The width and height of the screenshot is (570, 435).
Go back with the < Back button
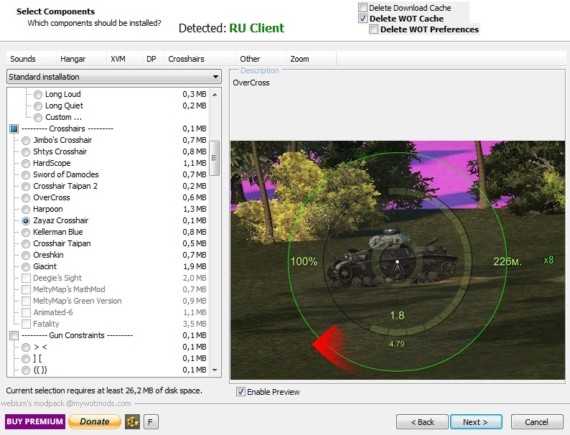[422, 422]
